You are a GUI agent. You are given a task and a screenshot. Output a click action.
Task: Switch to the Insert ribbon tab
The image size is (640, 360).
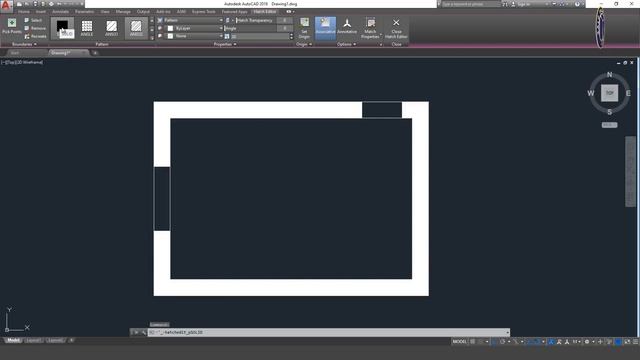pyautogui.click(x=41, y=12)
